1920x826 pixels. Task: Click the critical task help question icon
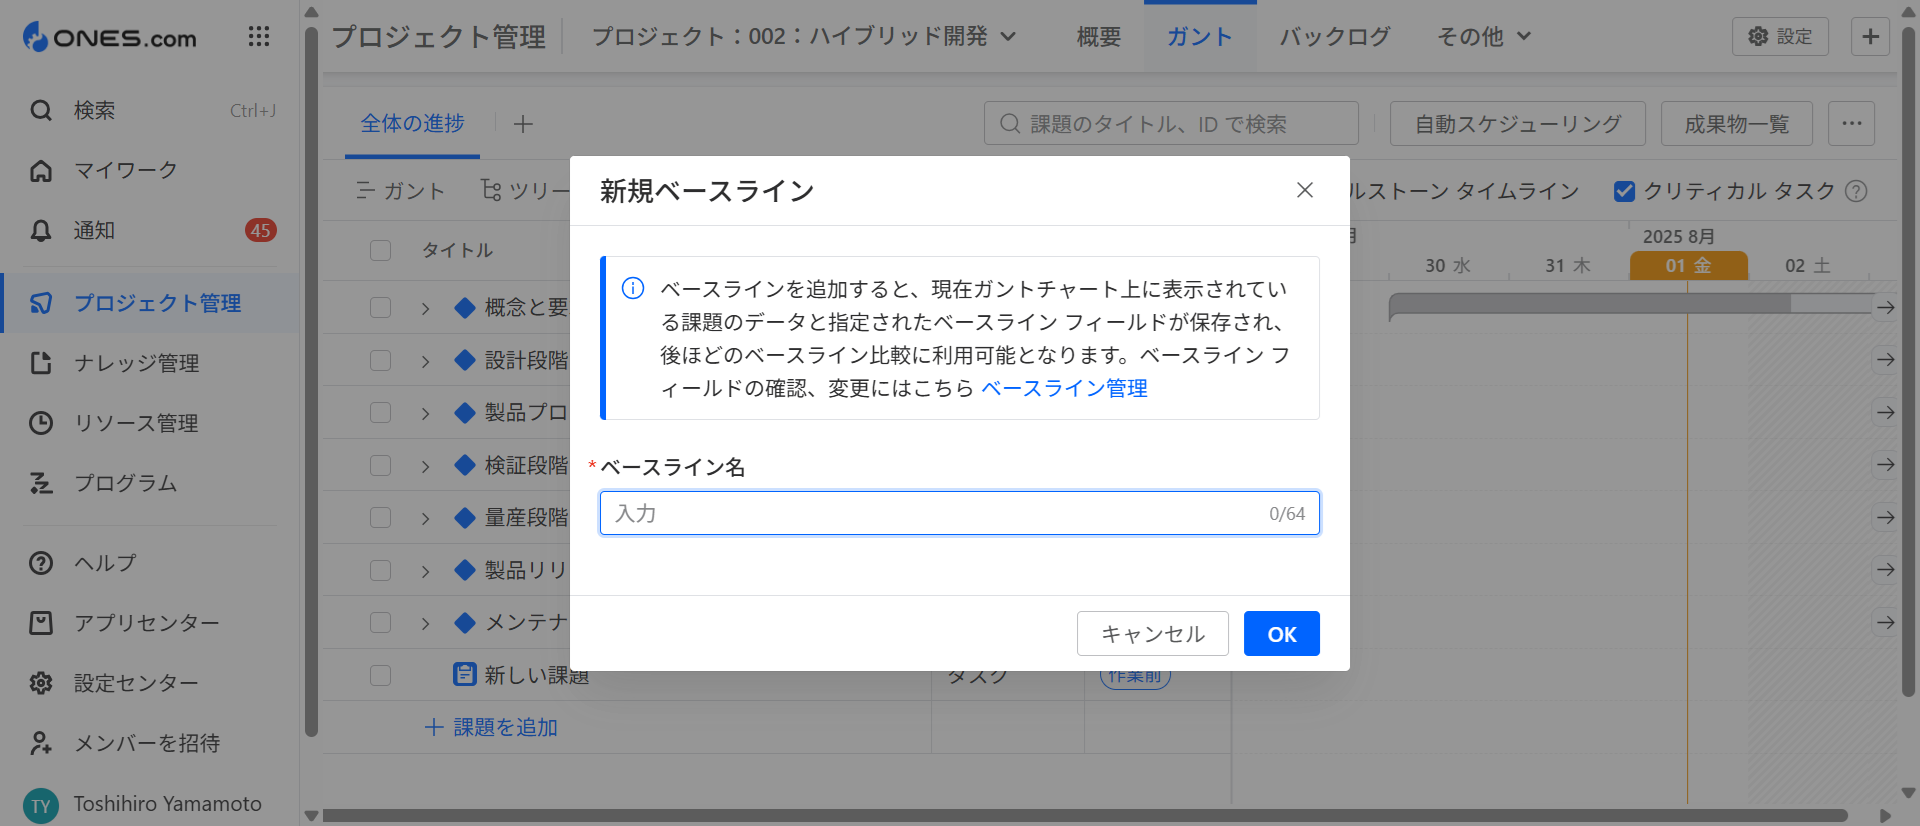point(1856,191)
